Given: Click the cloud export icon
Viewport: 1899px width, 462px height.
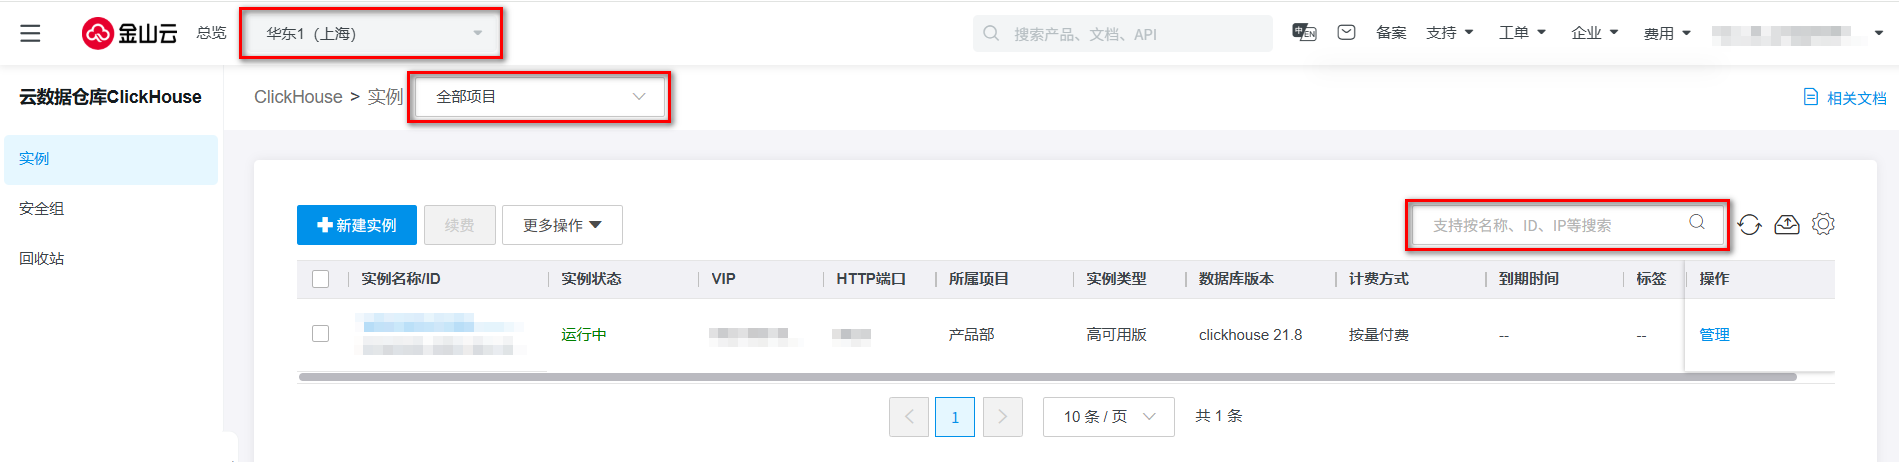Looking at the screenshot, I should pos(1787,225).
